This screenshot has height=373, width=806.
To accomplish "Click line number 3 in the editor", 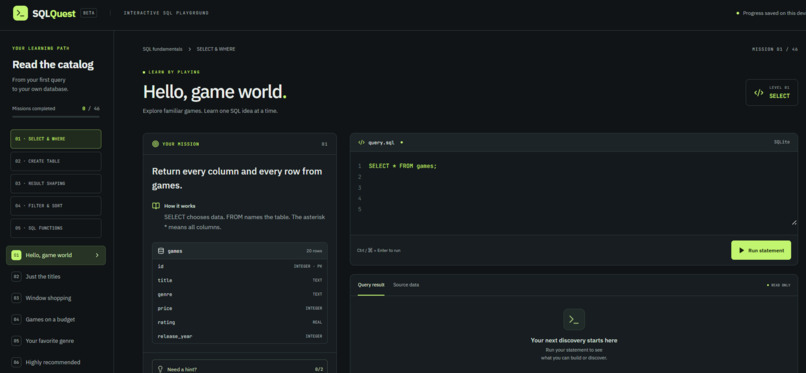I will (x=359, y=188).
